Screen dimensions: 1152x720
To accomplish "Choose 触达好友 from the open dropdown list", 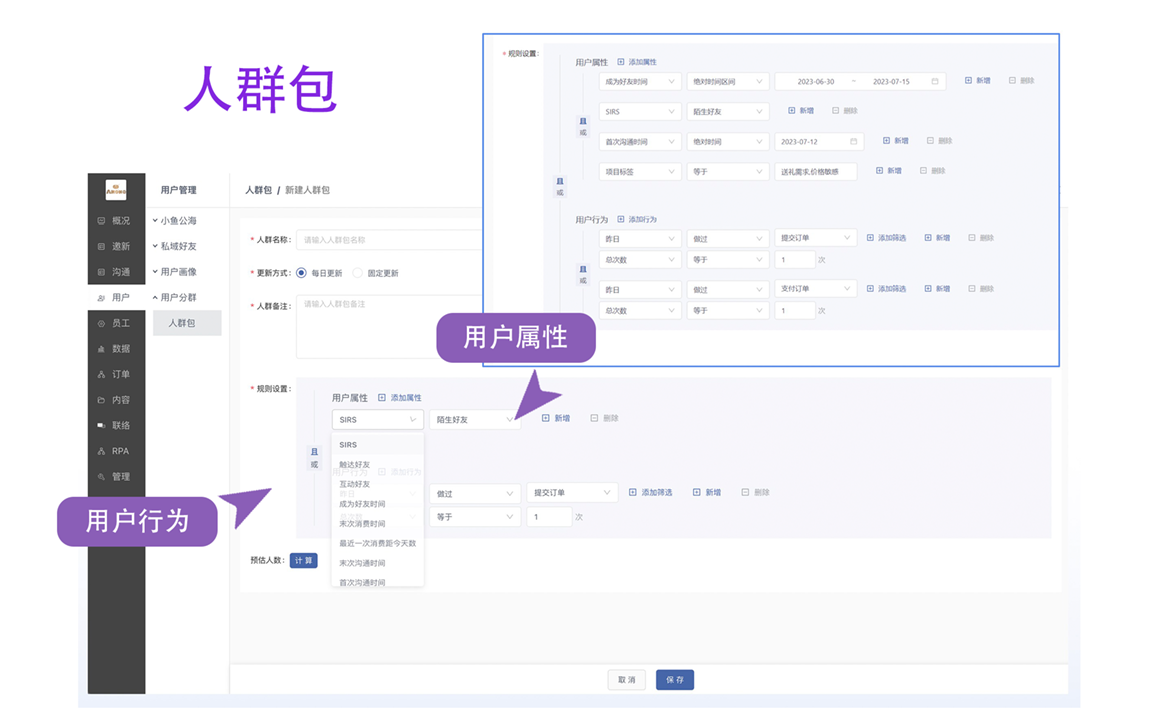I will (355, 465).
